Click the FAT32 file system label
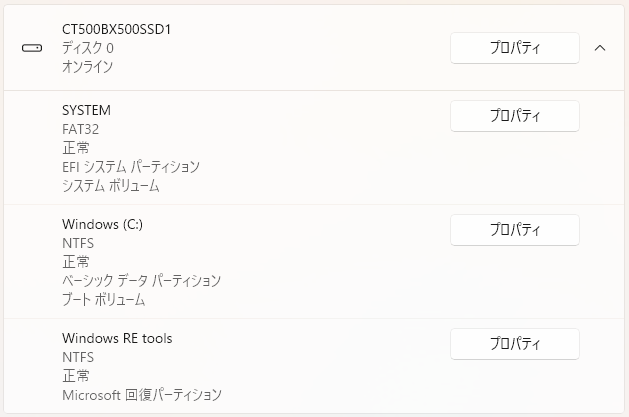The width and height of the screenshot is (629, 417). click(x=80, y=129)
